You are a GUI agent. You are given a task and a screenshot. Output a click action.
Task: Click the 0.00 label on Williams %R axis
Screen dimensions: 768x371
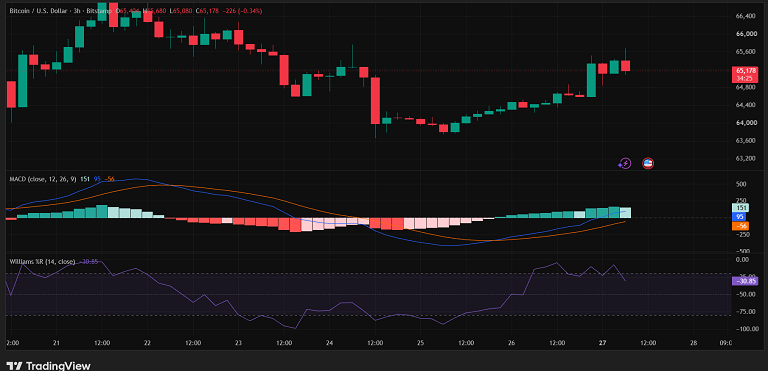(x=742, y=259)
